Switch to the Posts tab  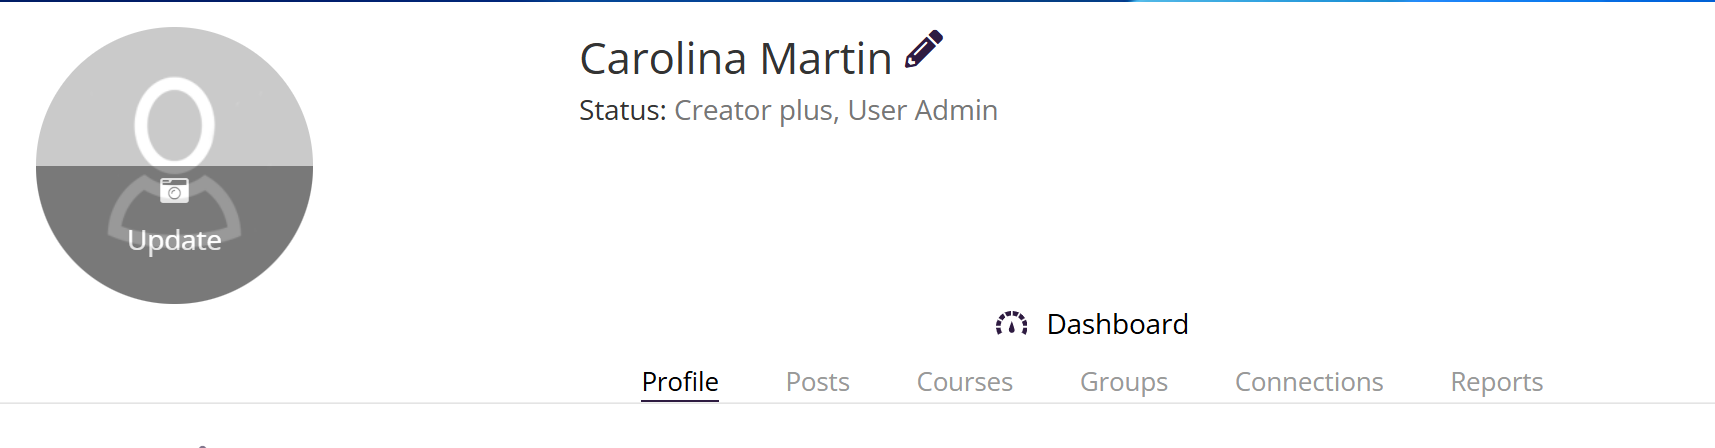click(x=817, y=382)
